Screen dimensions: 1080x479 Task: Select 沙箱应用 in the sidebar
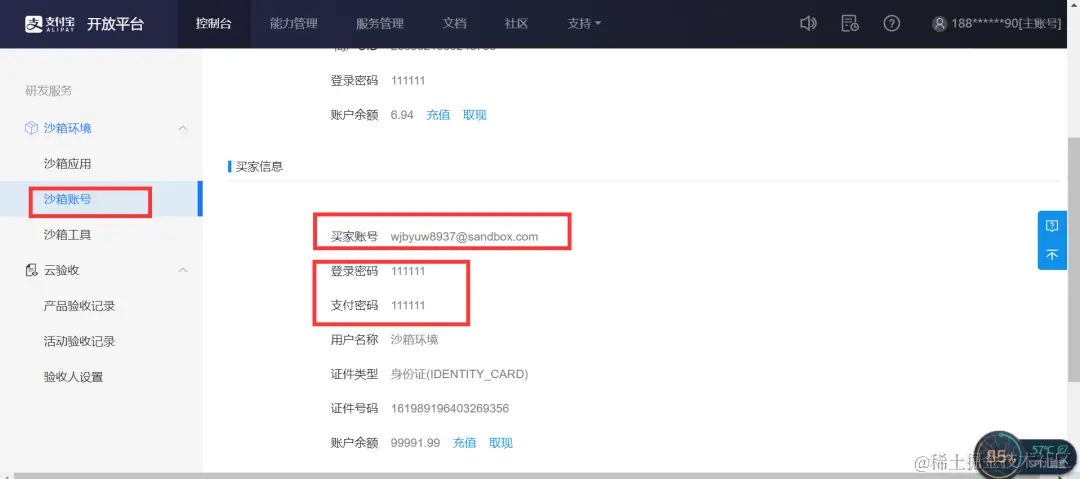tap(68, 164)
